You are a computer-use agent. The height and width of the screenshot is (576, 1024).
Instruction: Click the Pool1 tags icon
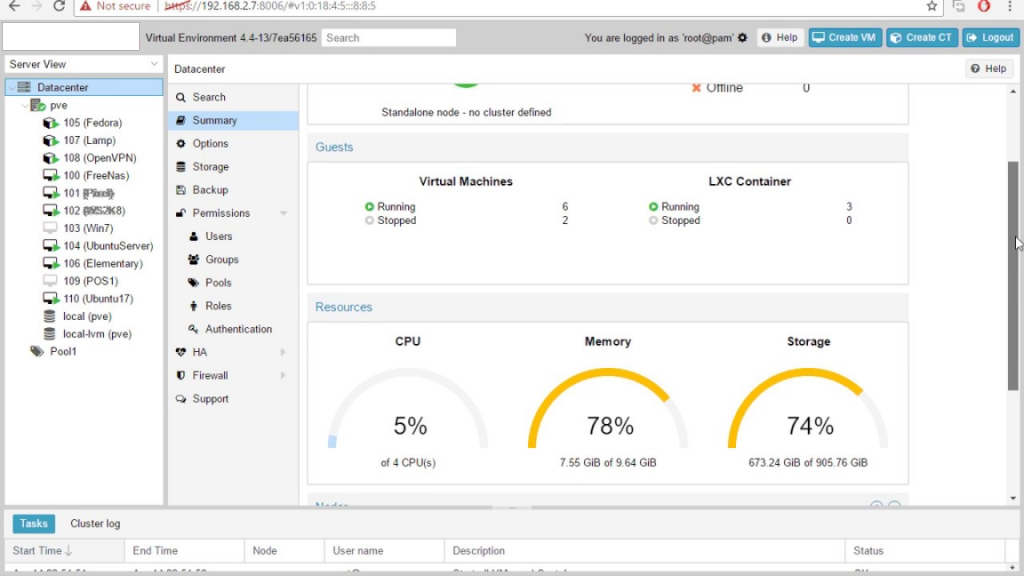37,352
